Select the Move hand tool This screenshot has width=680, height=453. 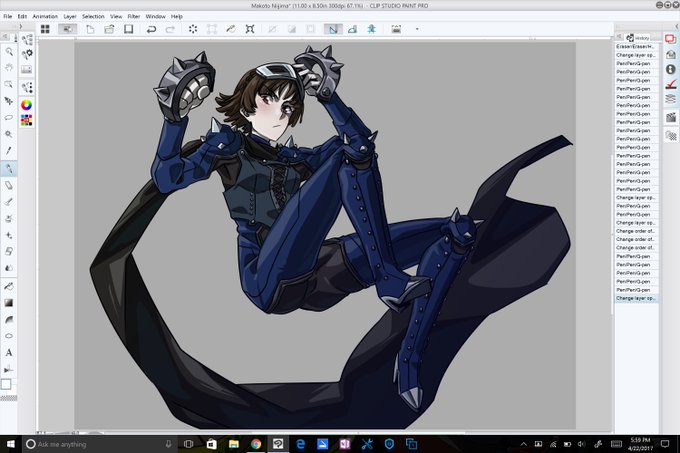pyautogui.click(x=9, y=68)
